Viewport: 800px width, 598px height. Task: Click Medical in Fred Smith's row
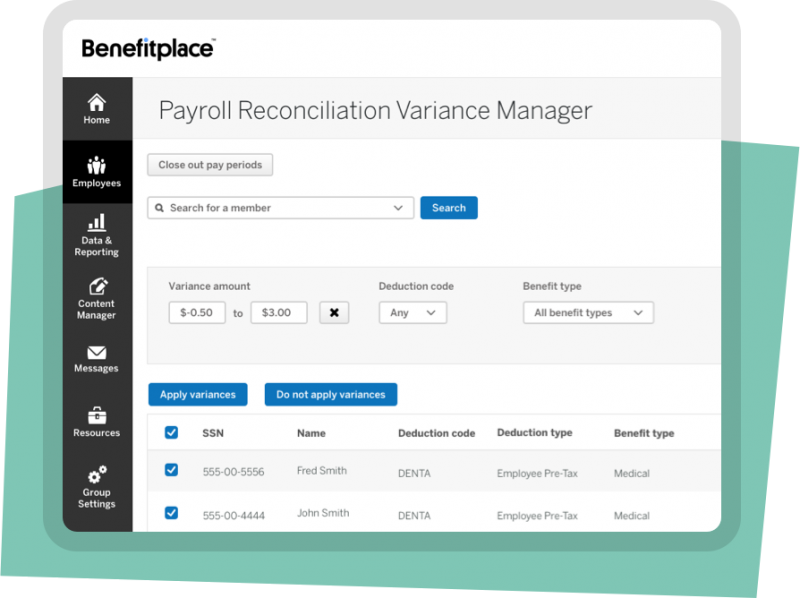coord(632,474)
